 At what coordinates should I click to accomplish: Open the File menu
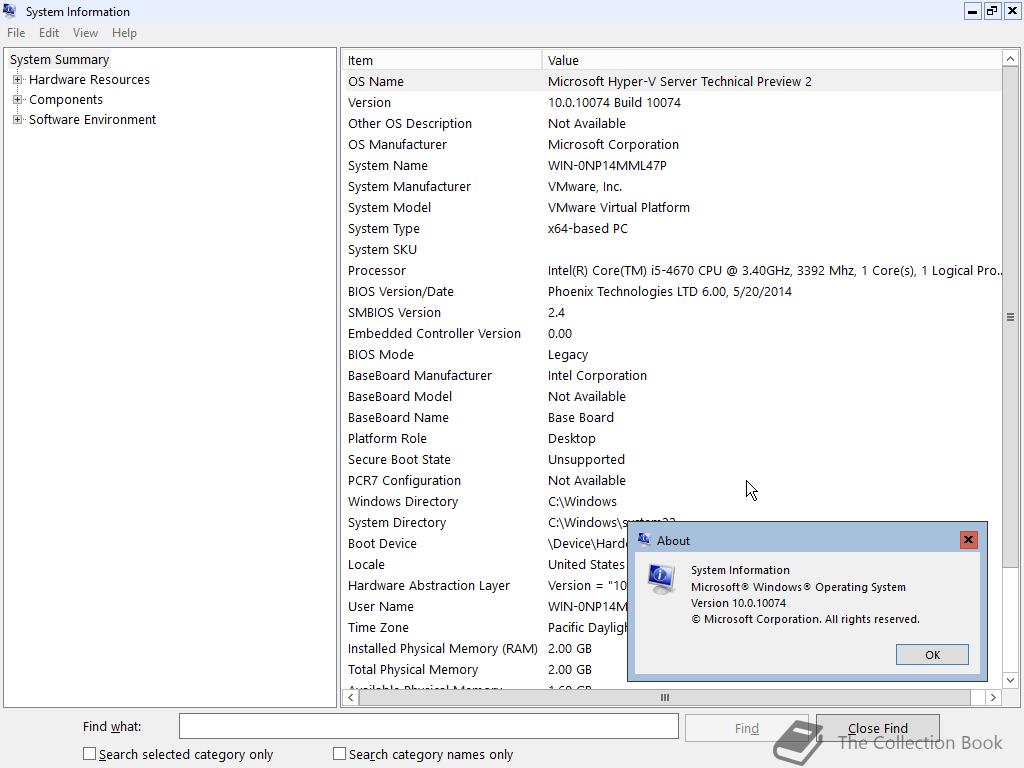(16, 33)
